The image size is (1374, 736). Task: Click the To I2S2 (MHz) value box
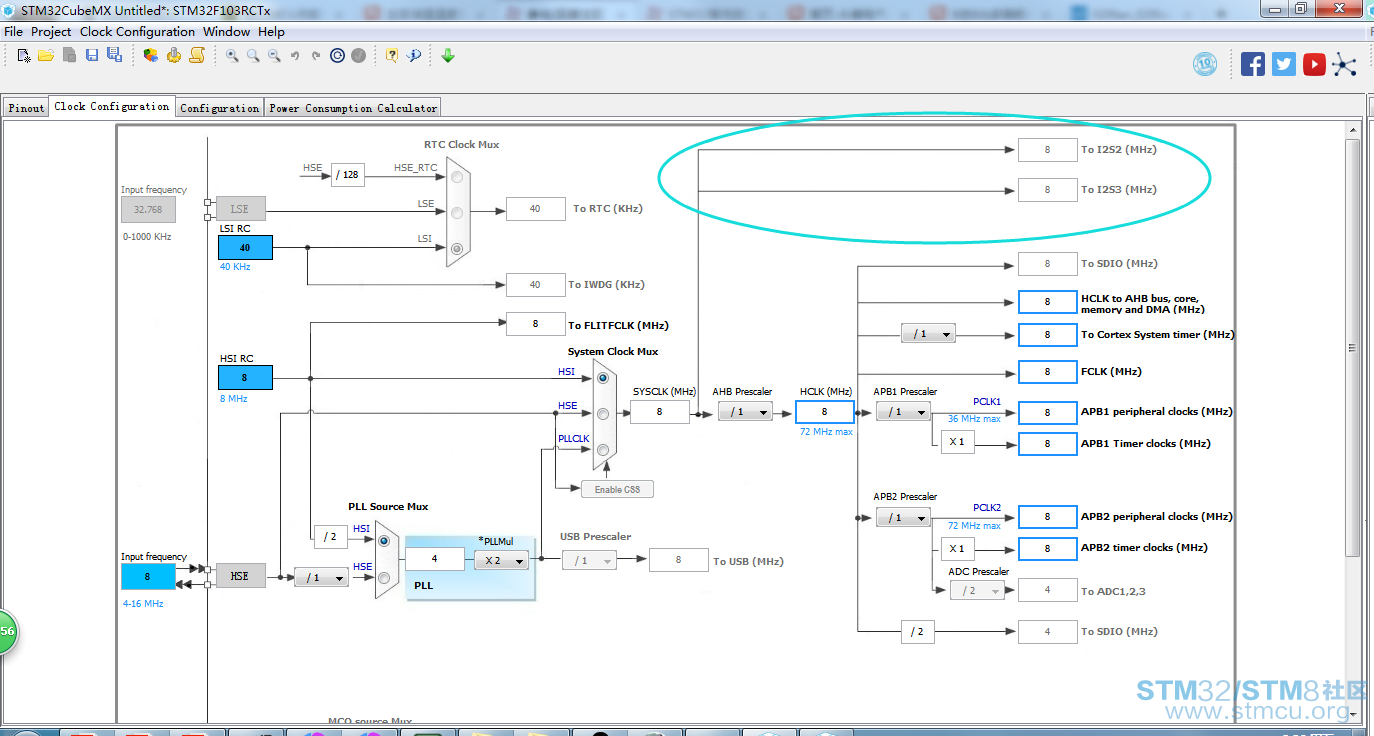click(1047, 150)
